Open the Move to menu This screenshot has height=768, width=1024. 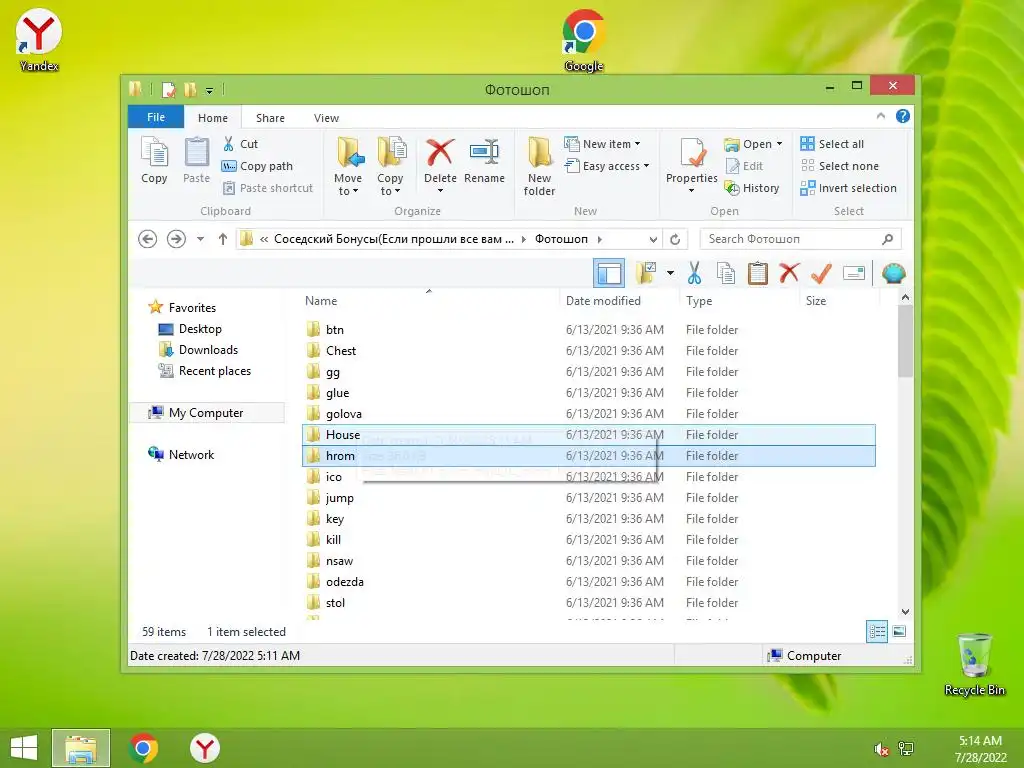[347, 166]
